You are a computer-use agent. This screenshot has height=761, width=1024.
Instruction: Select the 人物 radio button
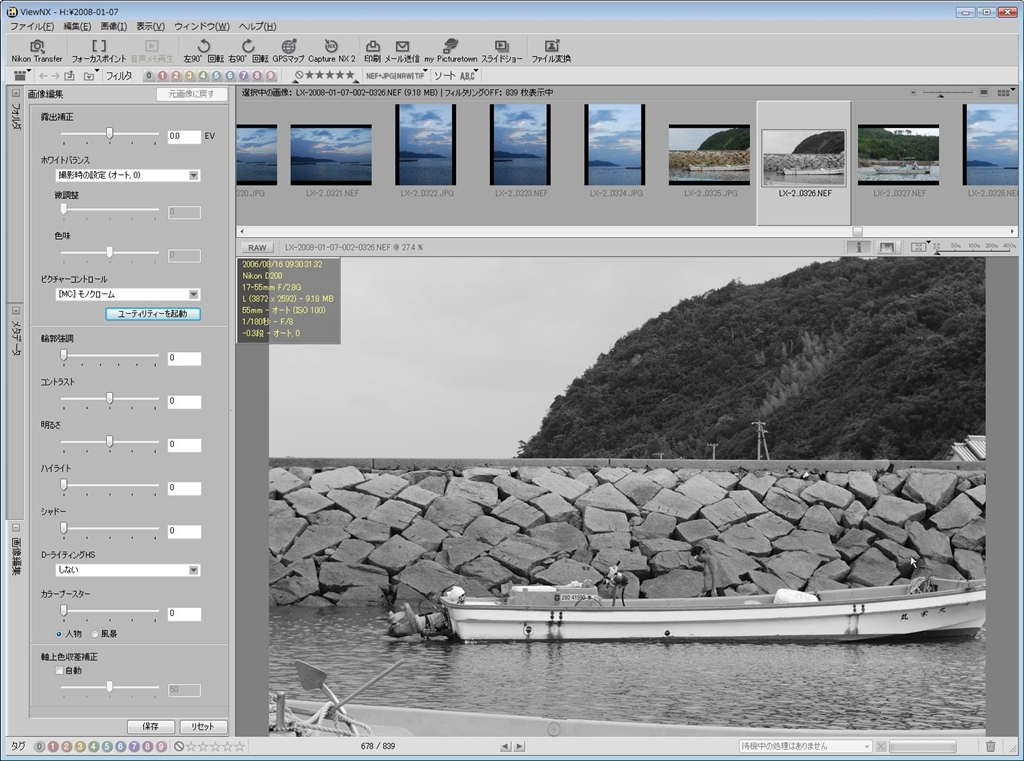[60, 634]
